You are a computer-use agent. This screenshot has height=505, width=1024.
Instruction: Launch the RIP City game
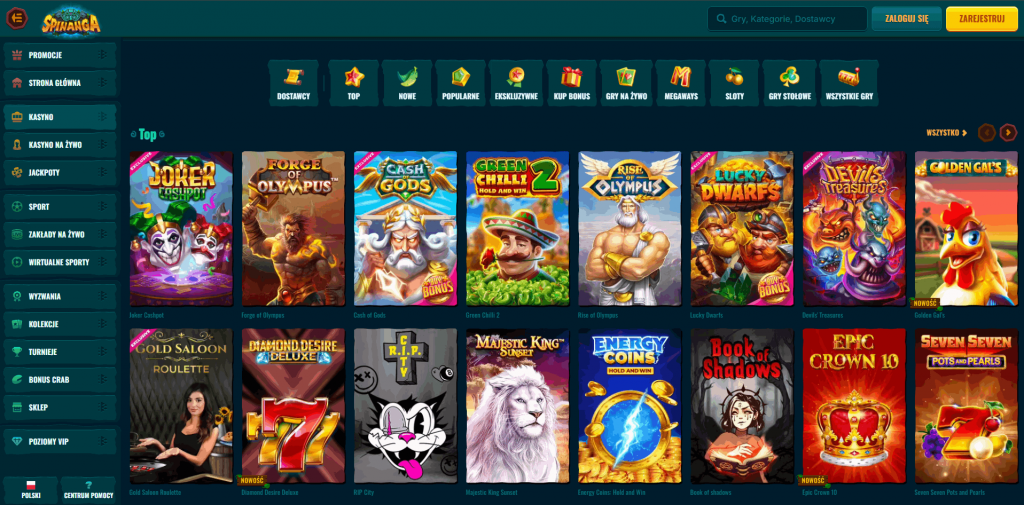coord(406,406)
